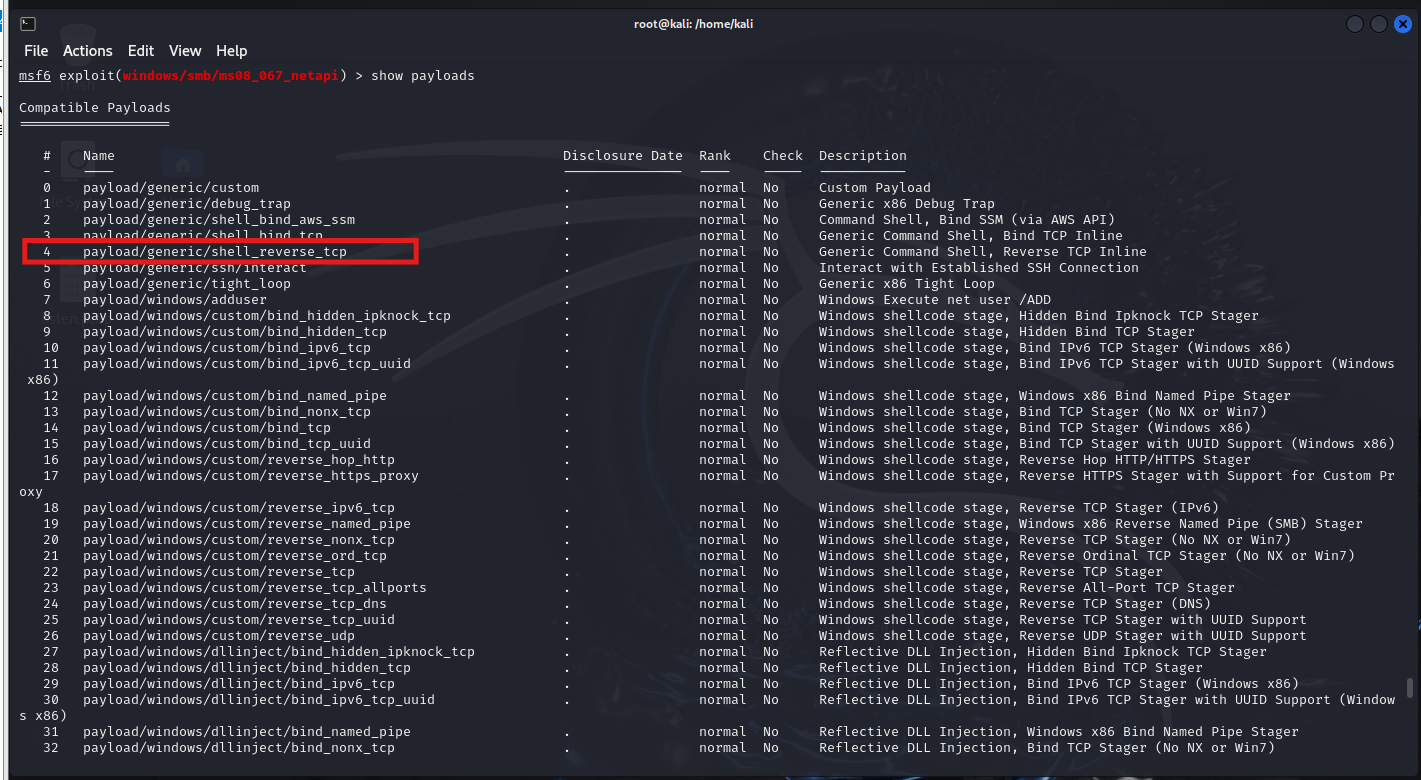The image size is (1421, 780).
Task: Click the 'Rank' column header
Action: point(715,156)
